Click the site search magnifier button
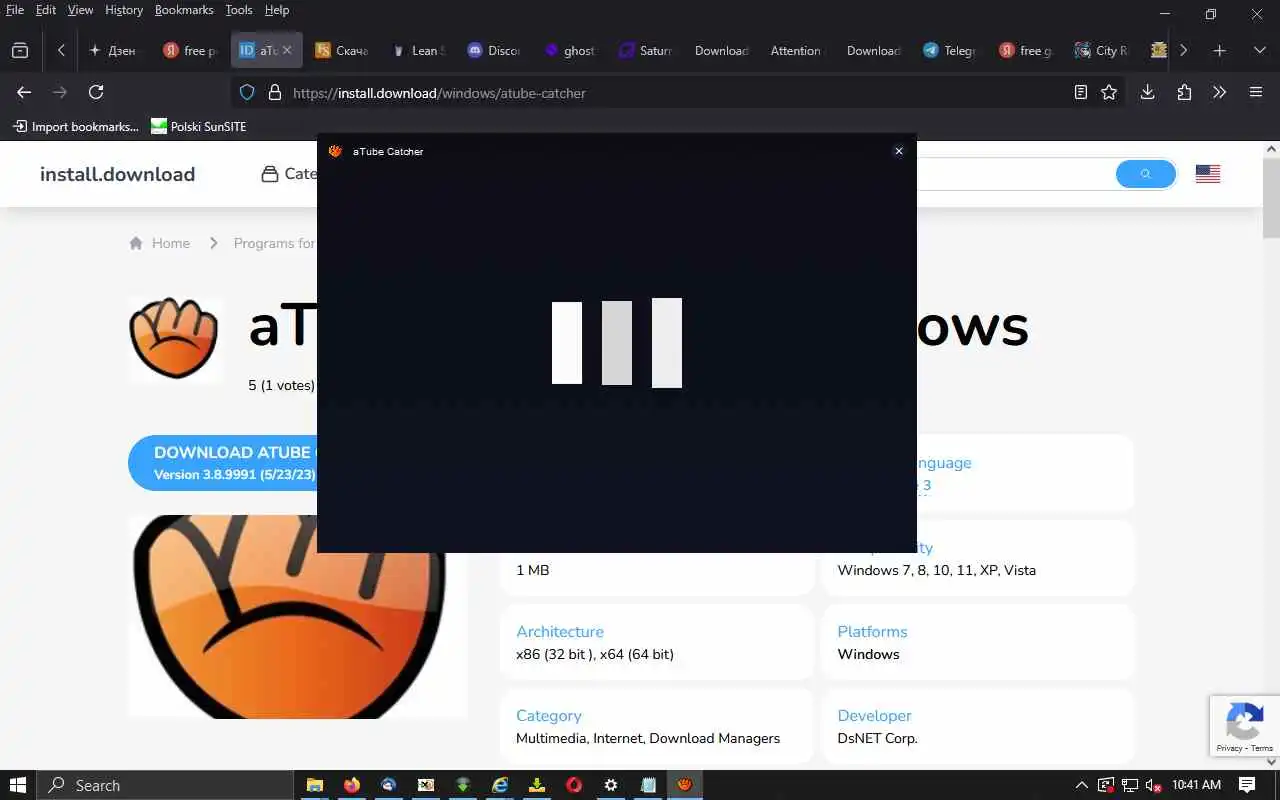This screenshot has height=800, width=1280. pos(1145,174)
